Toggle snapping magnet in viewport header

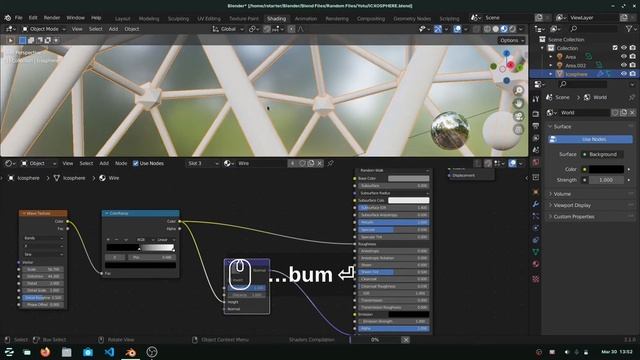tap(267, 29)
